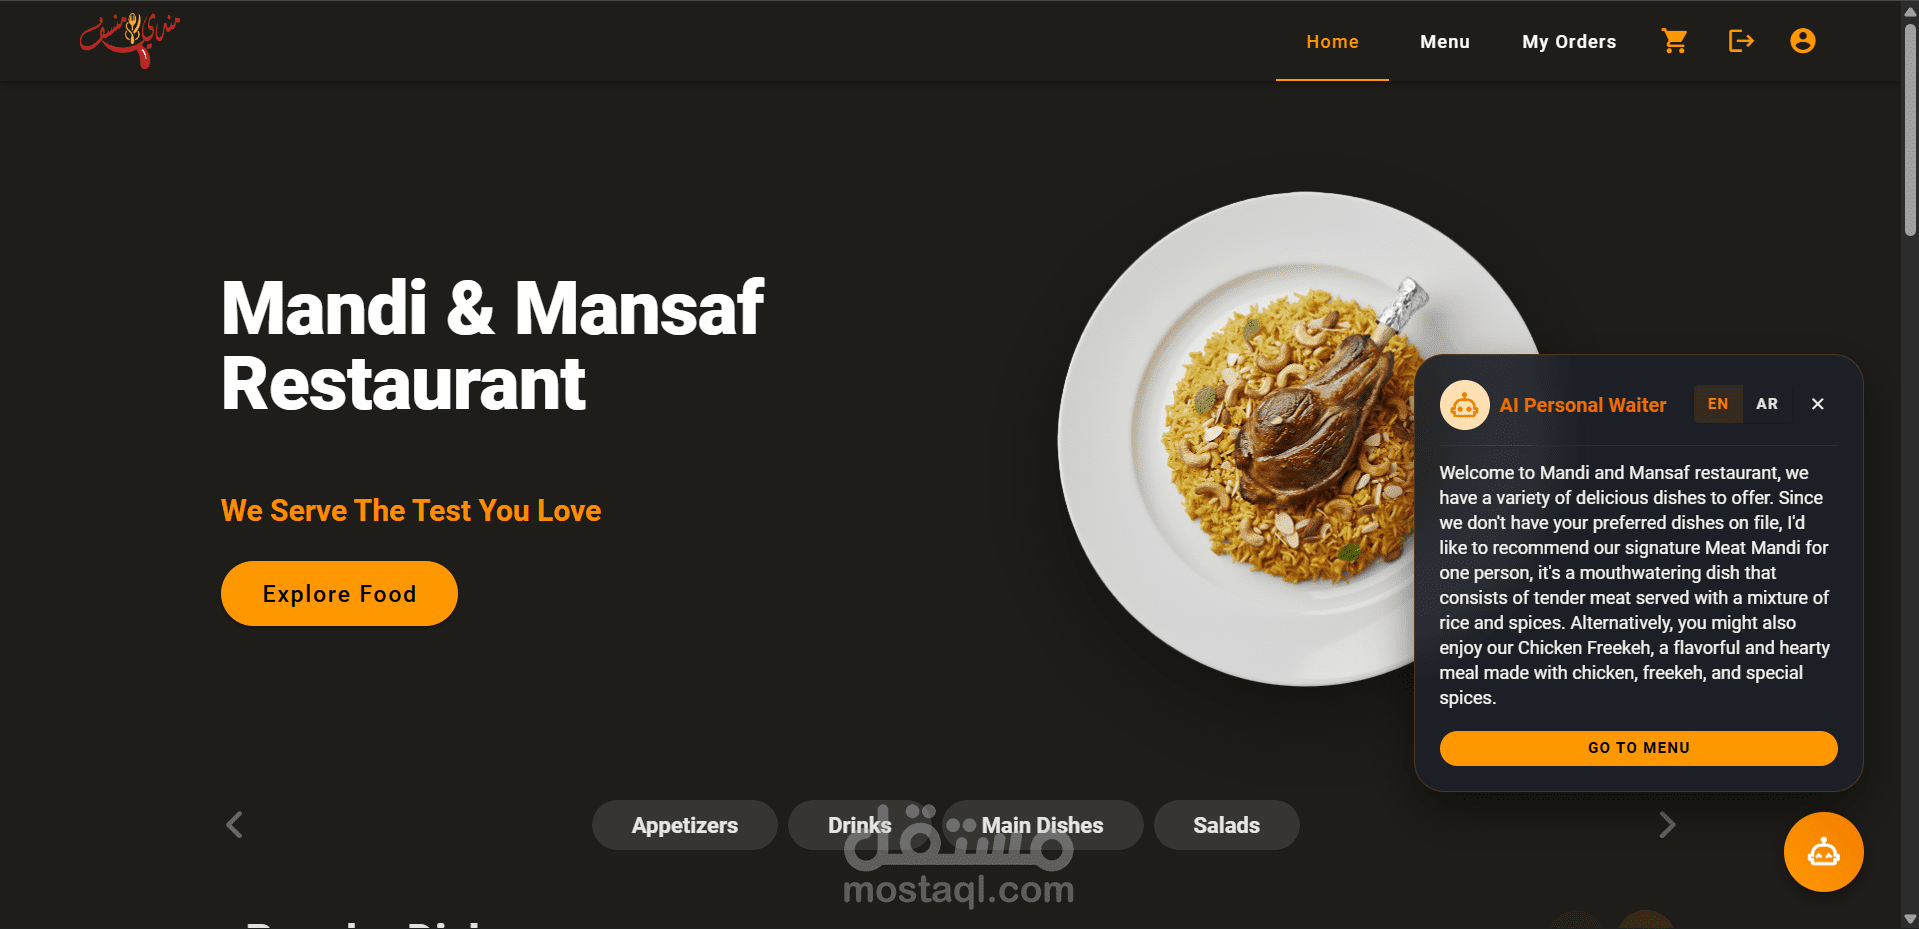This screenshot has width=1919, height=929.
Task: Show previous categories with left chevron
Action: tap(234, 825)
